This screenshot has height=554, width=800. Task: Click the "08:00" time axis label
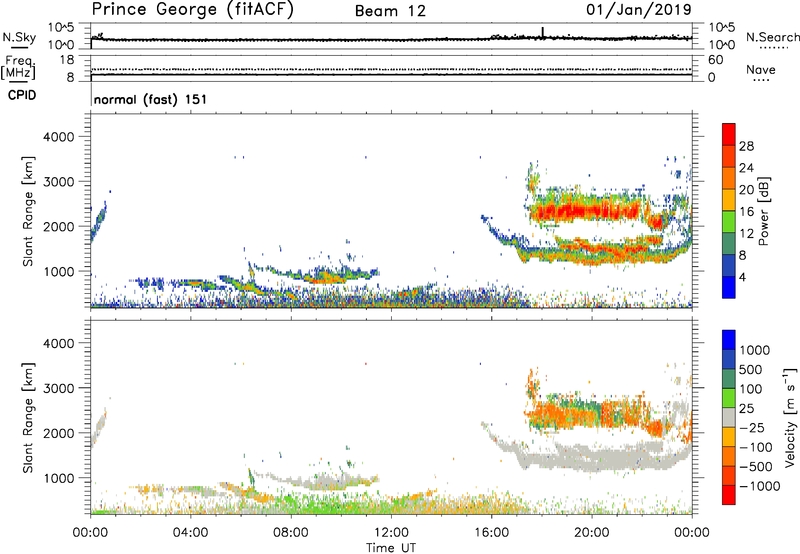pyautogui.click(x=291, y=532)
